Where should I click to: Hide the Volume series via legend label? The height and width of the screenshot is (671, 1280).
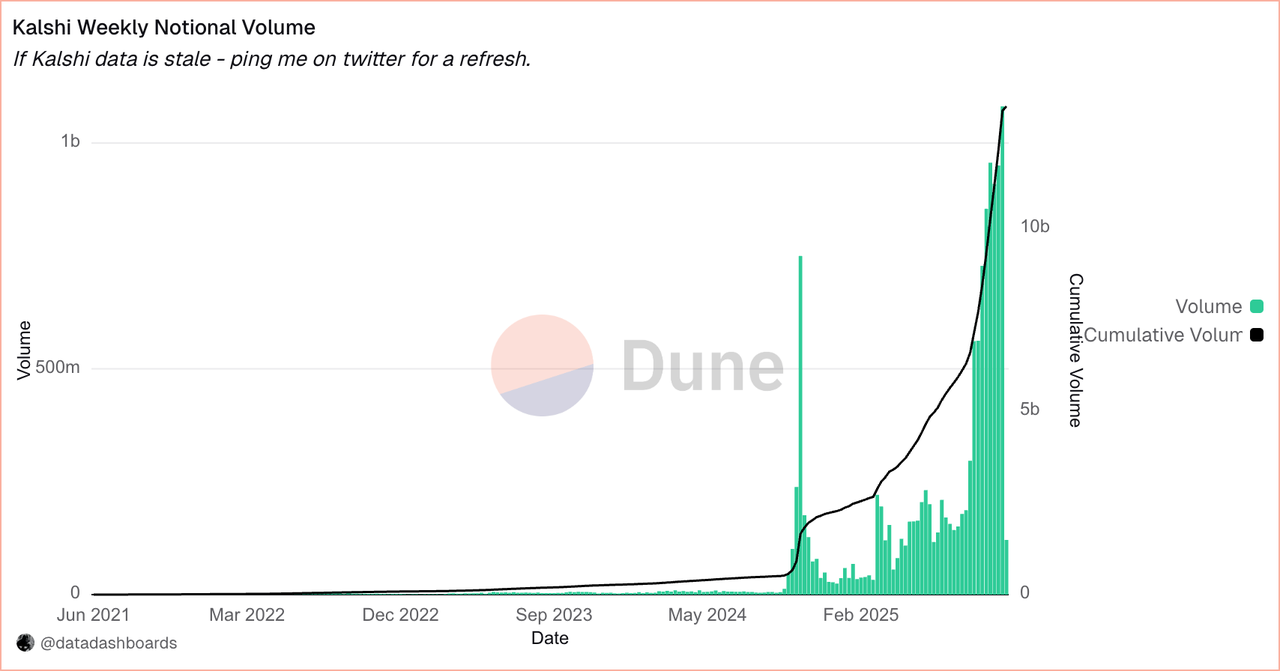(1208, 307)
